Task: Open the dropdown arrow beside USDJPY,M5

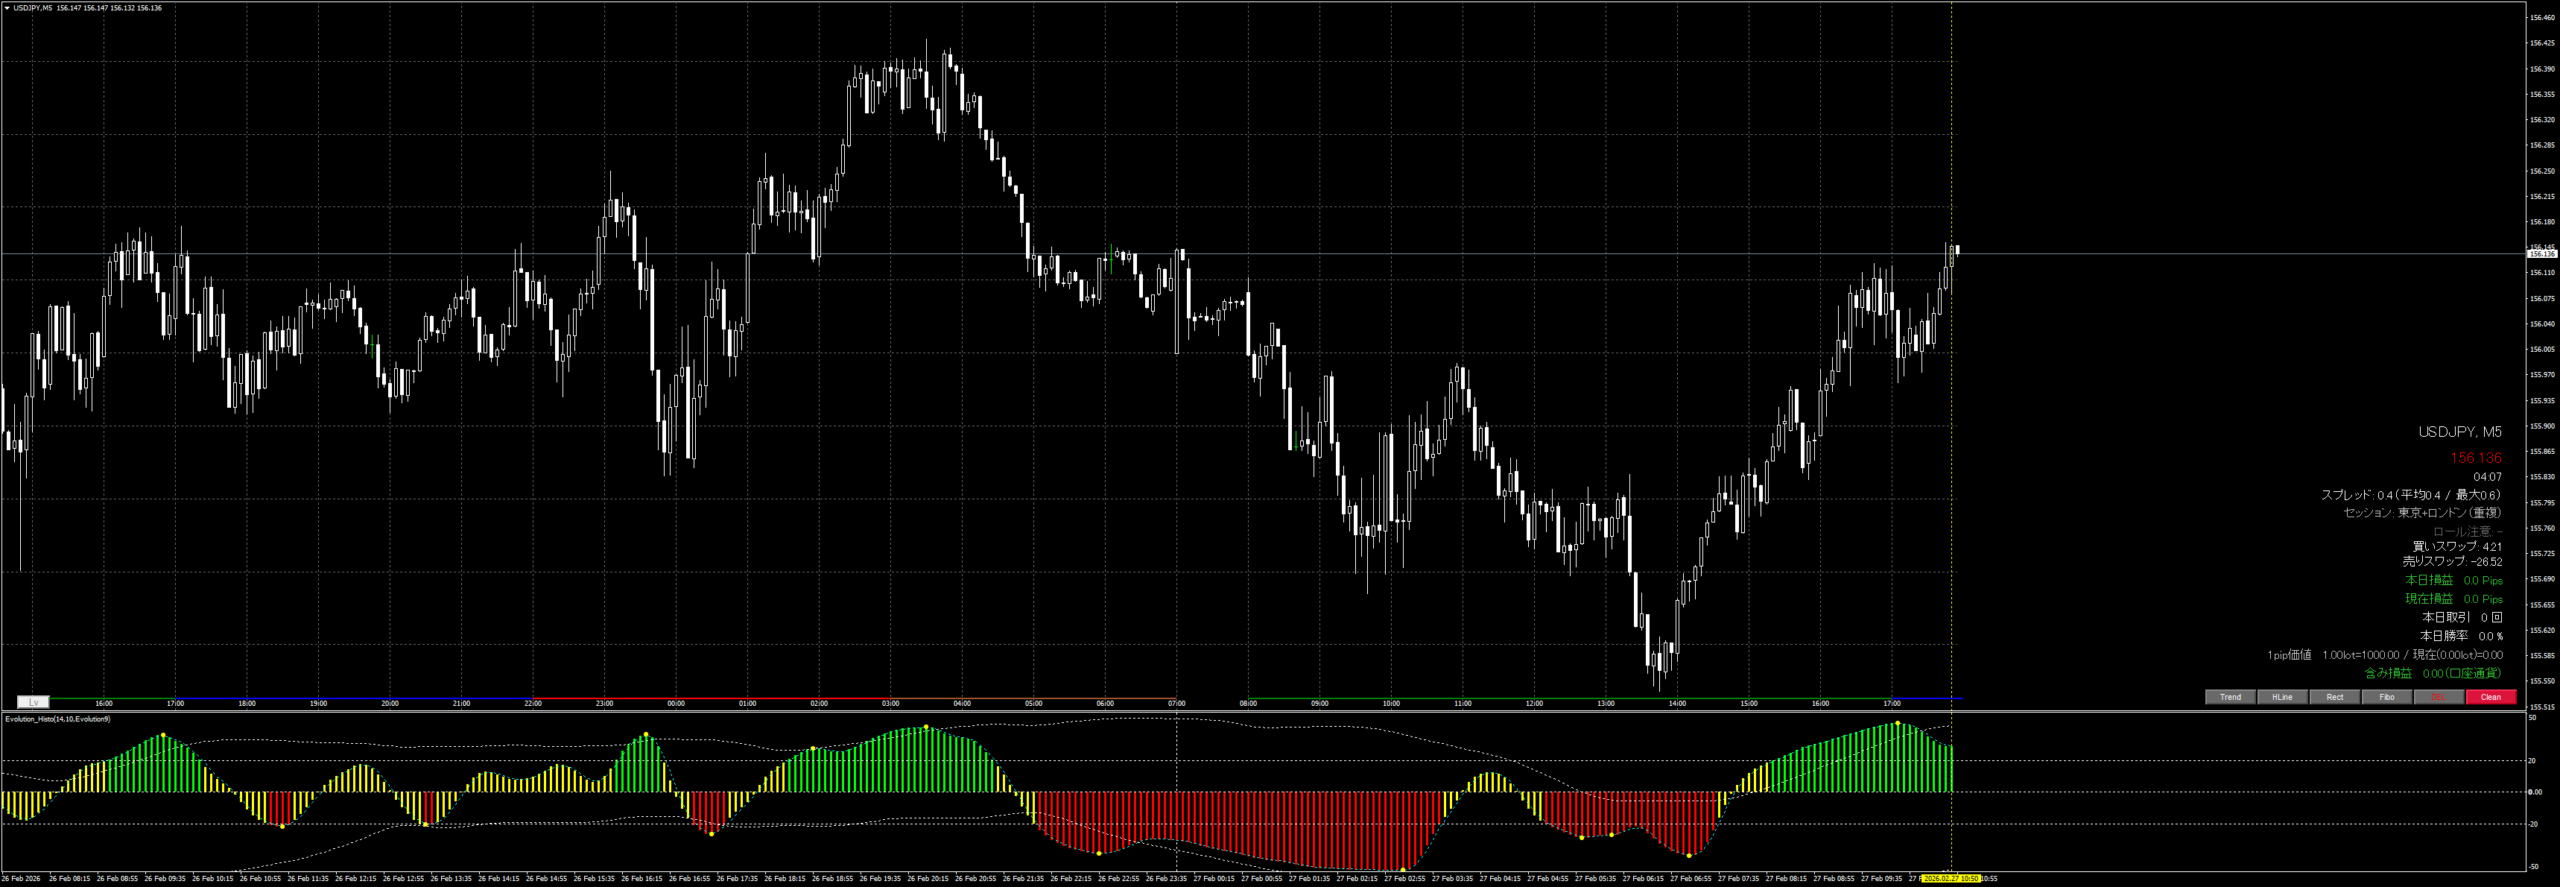Action: pyautogui.click(x=7, y=8)
